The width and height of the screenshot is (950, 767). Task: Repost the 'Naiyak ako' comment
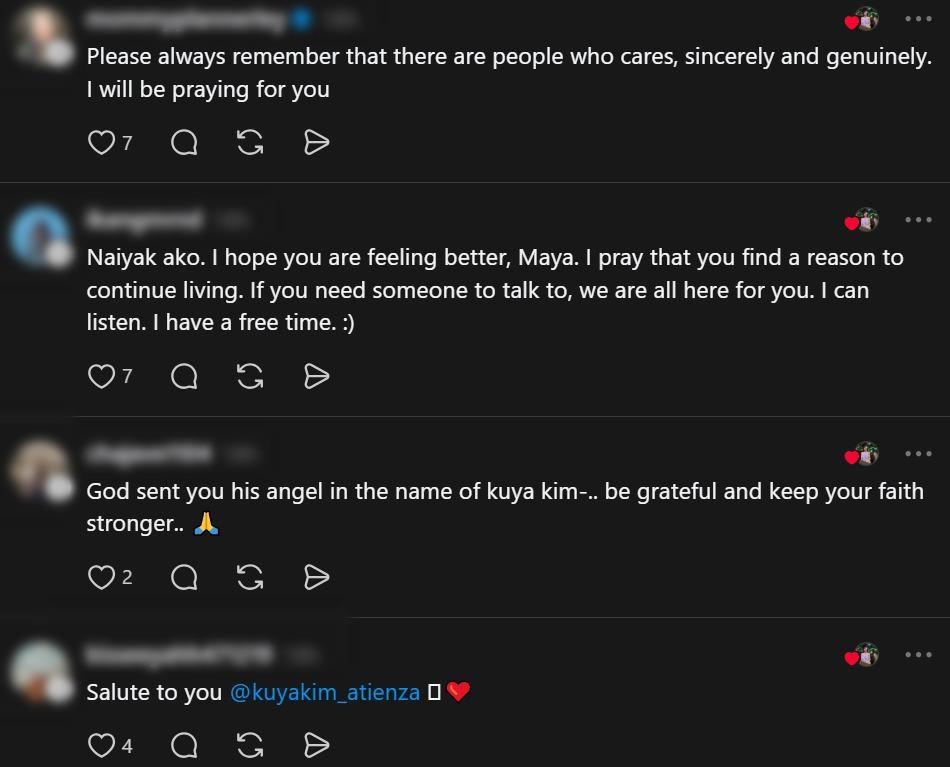pyautogui.click(x=250, y=376)
